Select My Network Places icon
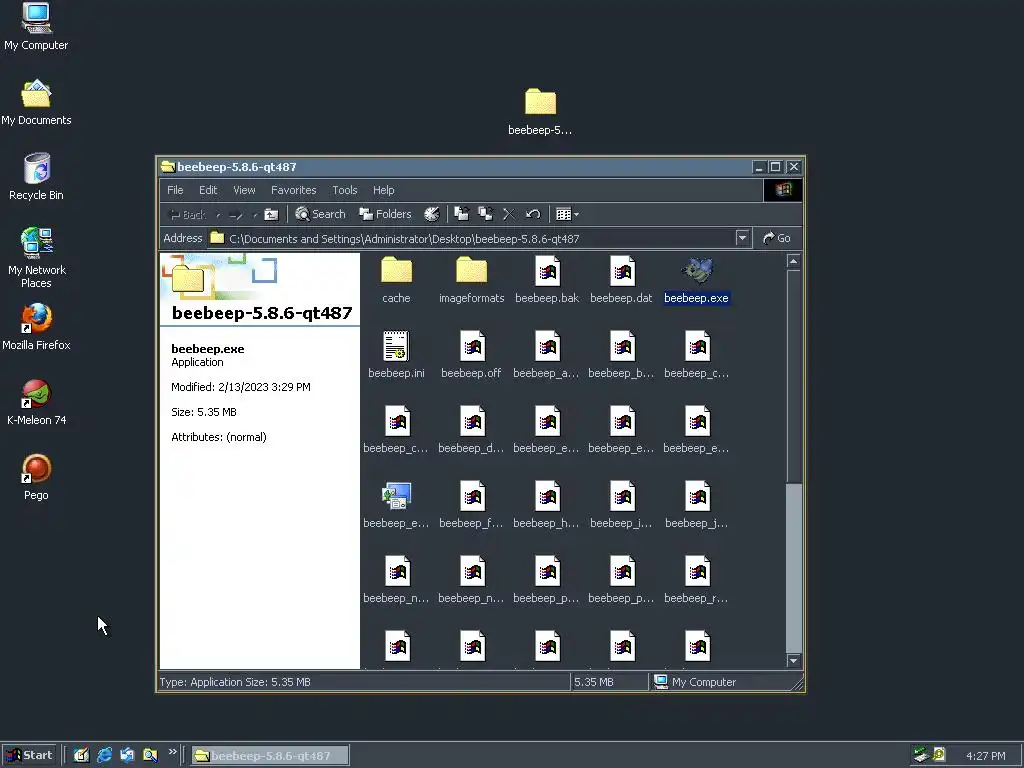1024x768 pixels. [x=36, y=258]
